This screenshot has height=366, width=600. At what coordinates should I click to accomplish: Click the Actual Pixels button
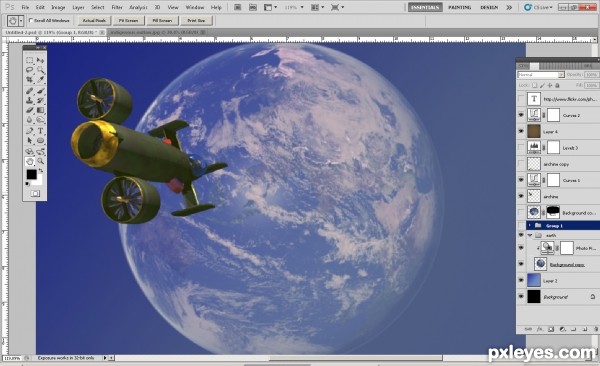coord(94,21)
